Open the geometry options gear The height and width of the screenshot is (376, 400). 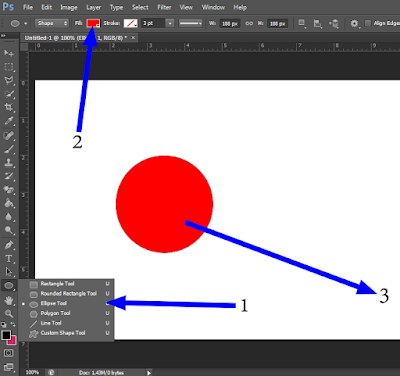click(x=354, y=24)
